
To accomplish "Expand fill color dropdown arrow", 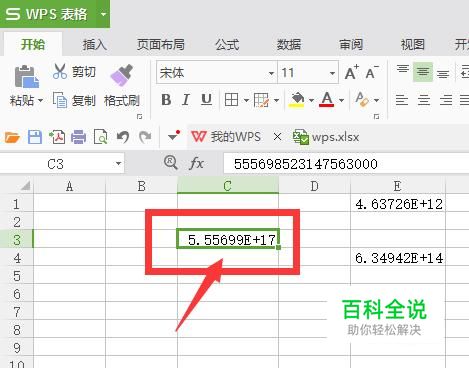I will coord(311,100).
